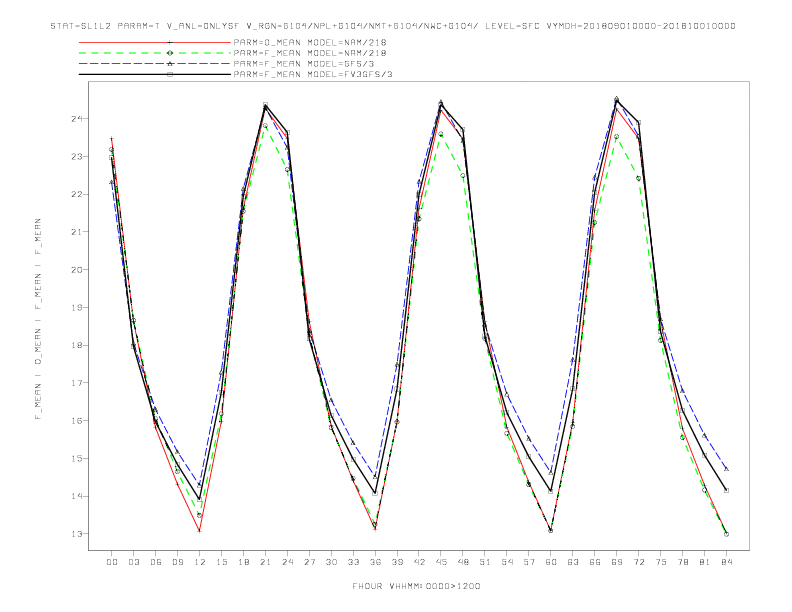Screen dimensions: 792x612
Task: Click y-axis tick label 23
Action: [78, 157]
